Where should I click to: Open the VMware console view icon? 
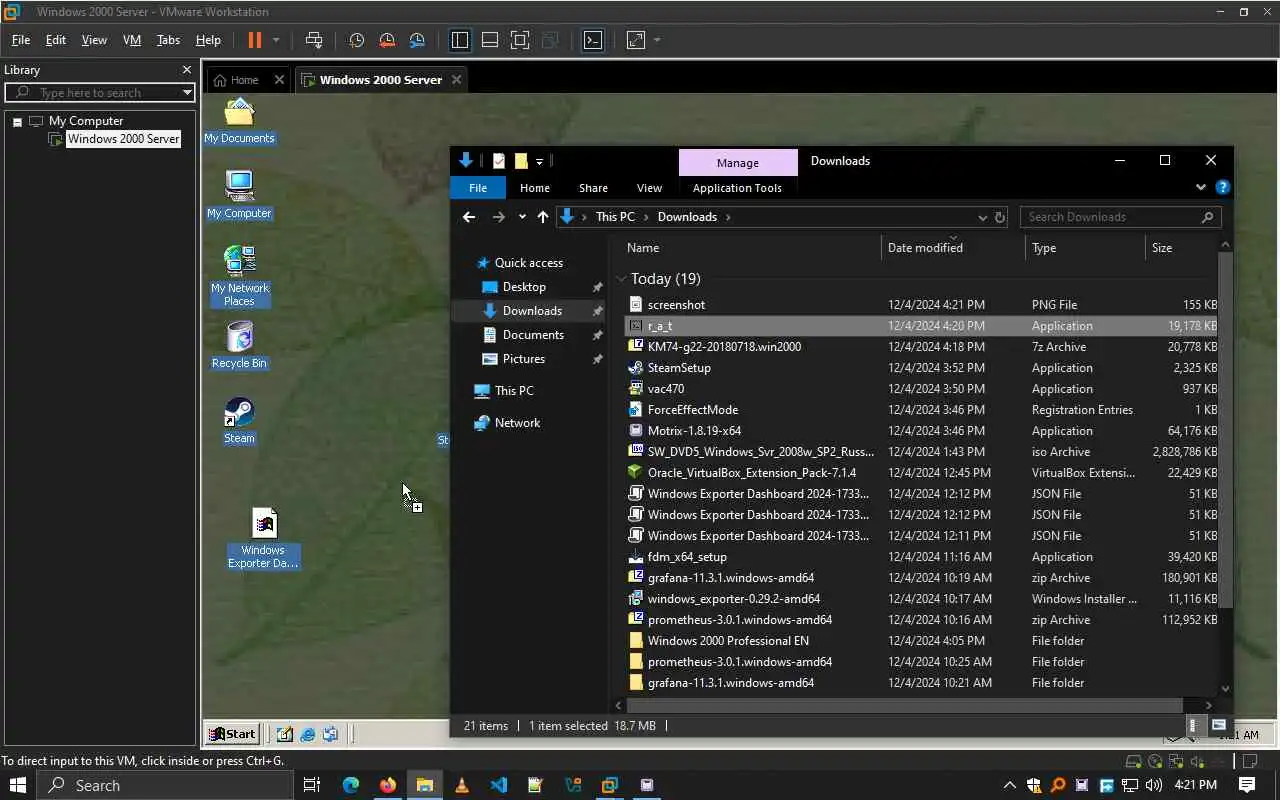coord(593,40)
